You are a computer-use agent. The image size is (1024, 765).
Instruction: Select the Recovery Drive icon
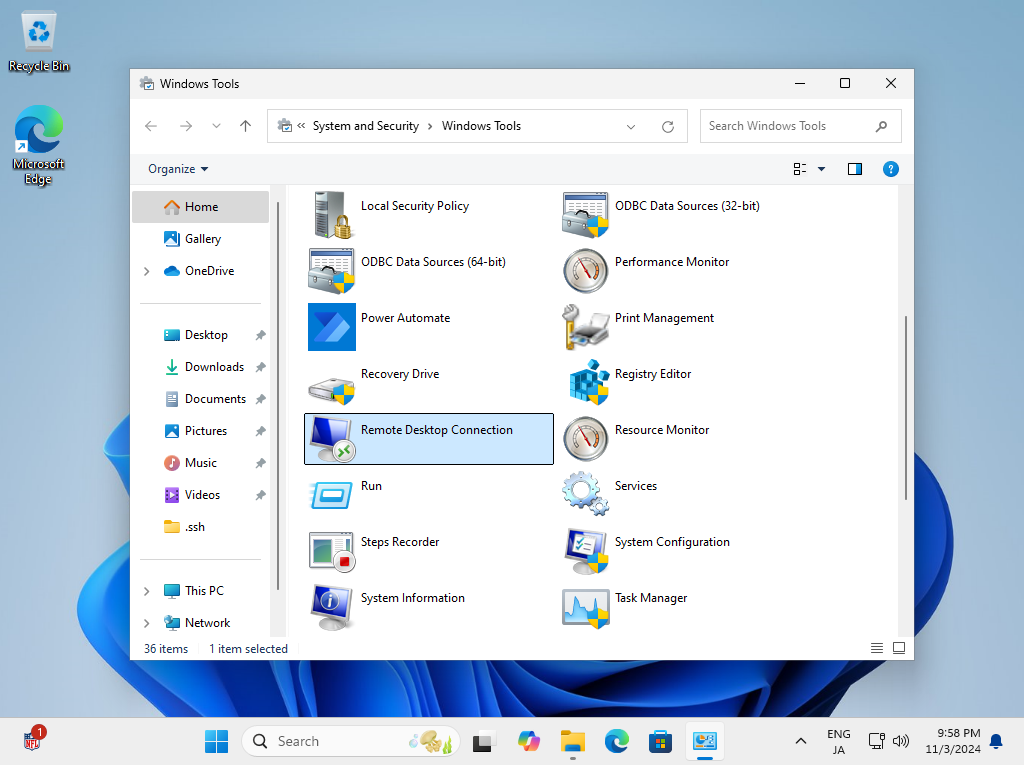pyautogui.click(x=332, y=389)
